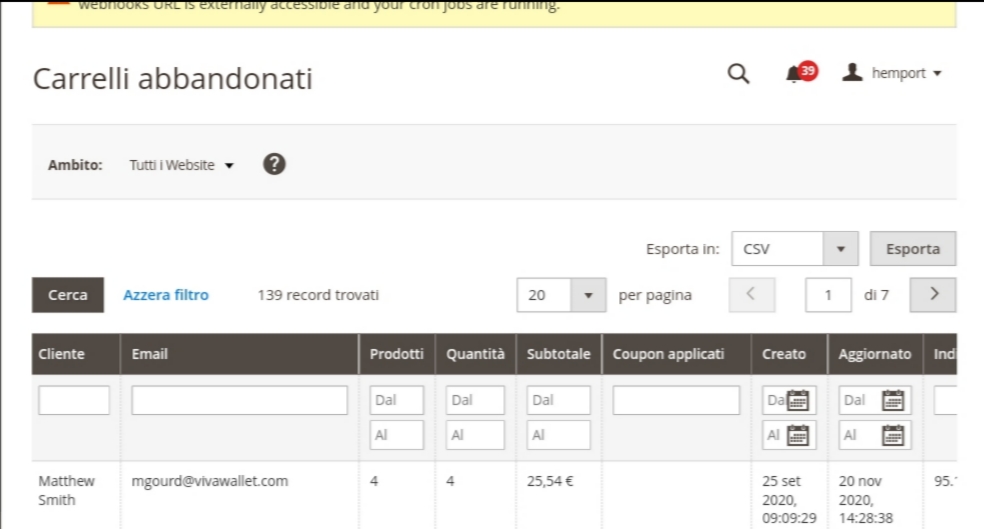The image size is (984, 529).
Task: Expand the Tutti i Website scope selector
Action: click(x=181, y=165)
